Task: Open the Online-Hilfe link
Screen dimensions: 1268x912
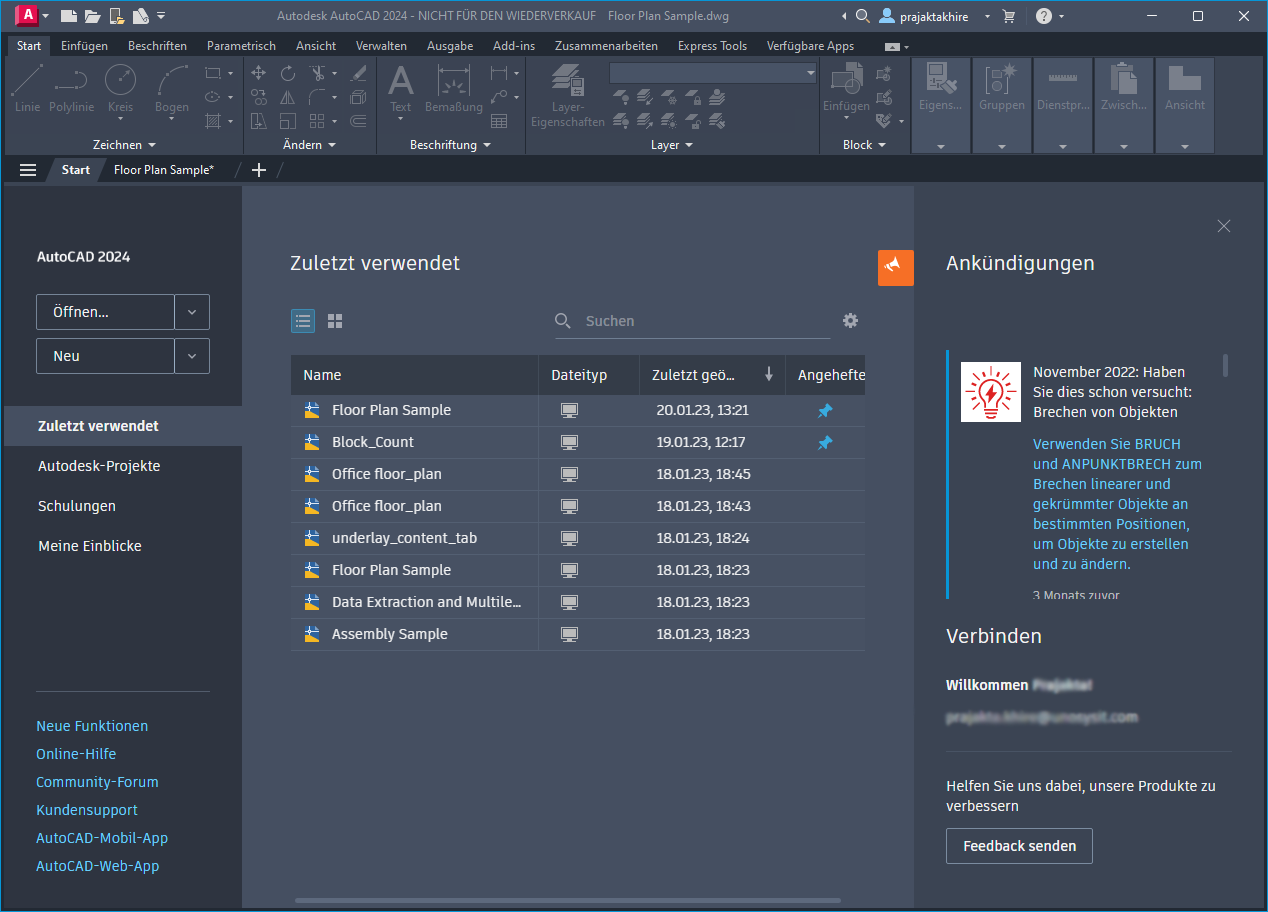Action: [x=76, y=754]
